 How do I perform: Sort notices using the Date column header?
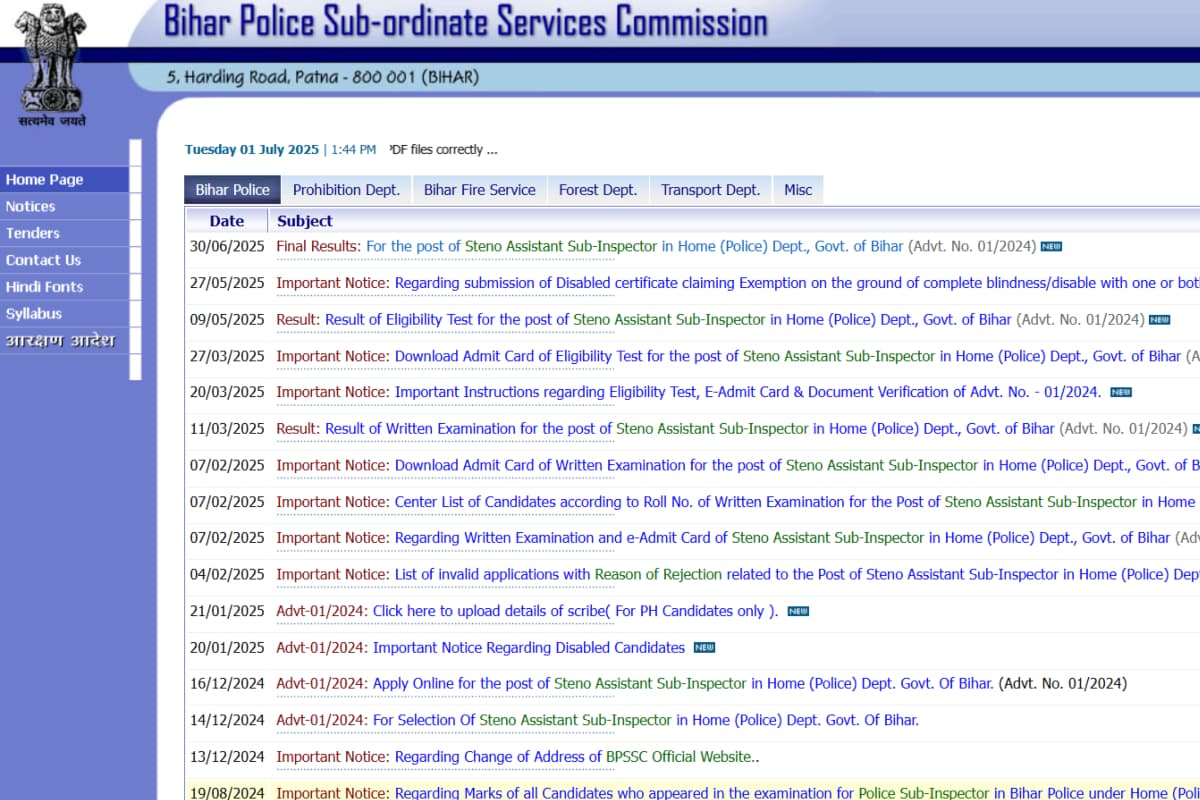[227, 220]
